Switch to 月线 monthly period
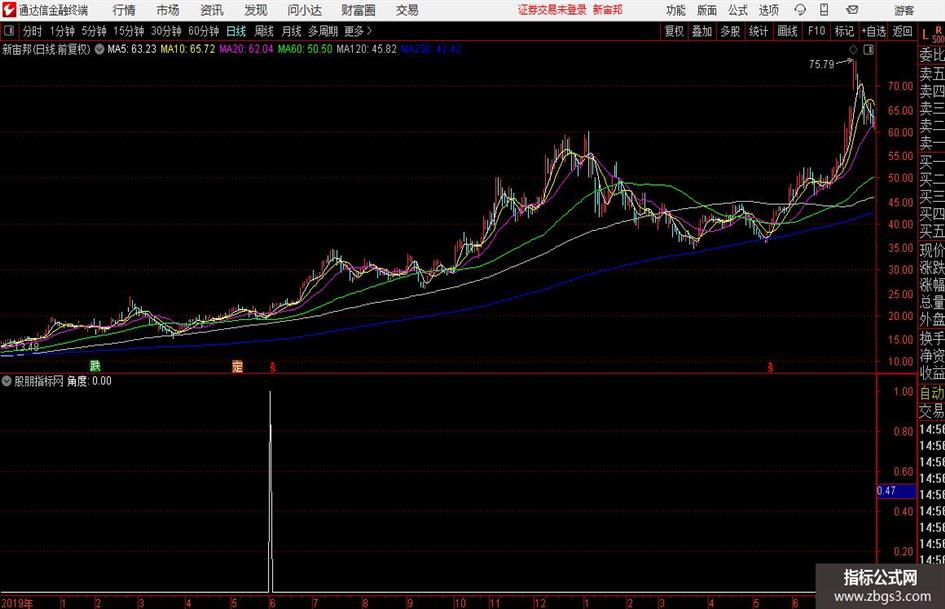 click(291, 31)
